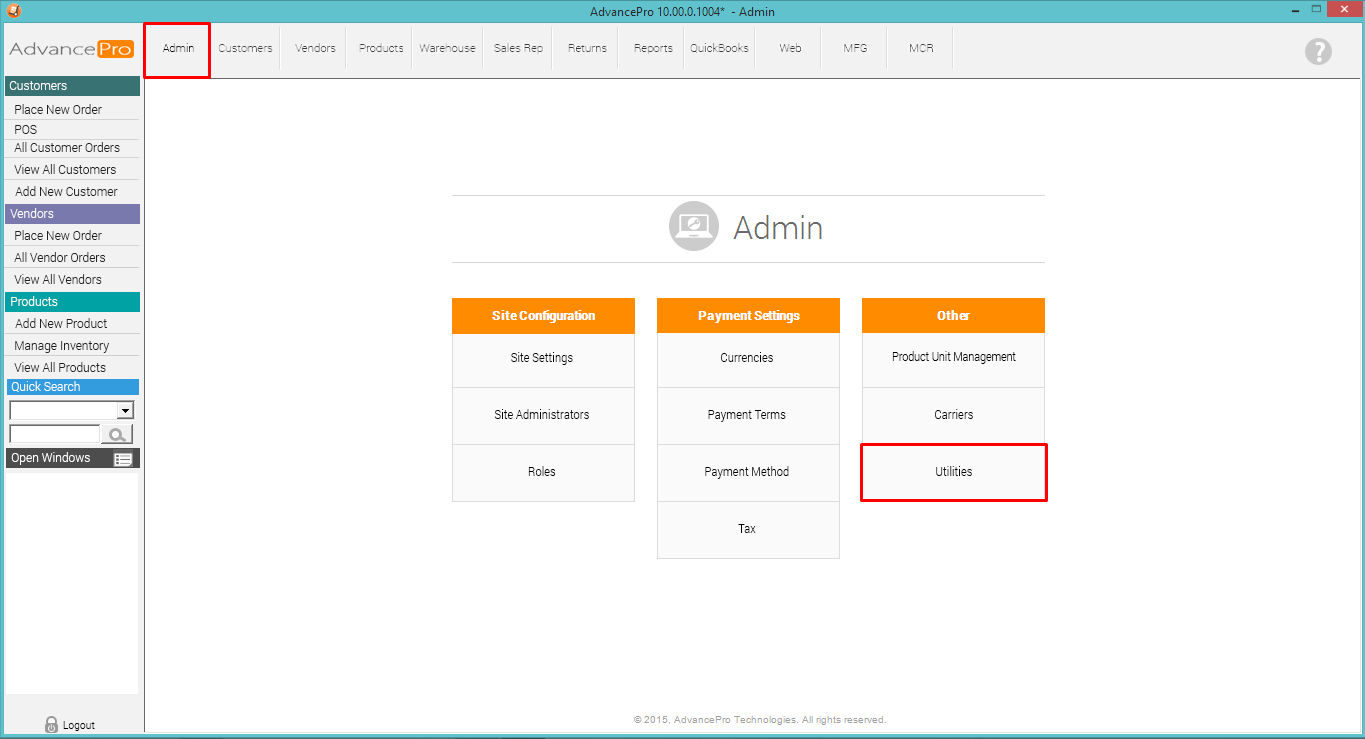The width and height of the screenshot is (1365, 739).
Task: Switch to the QuickBooks tab
Action: [x=719, y=48]
